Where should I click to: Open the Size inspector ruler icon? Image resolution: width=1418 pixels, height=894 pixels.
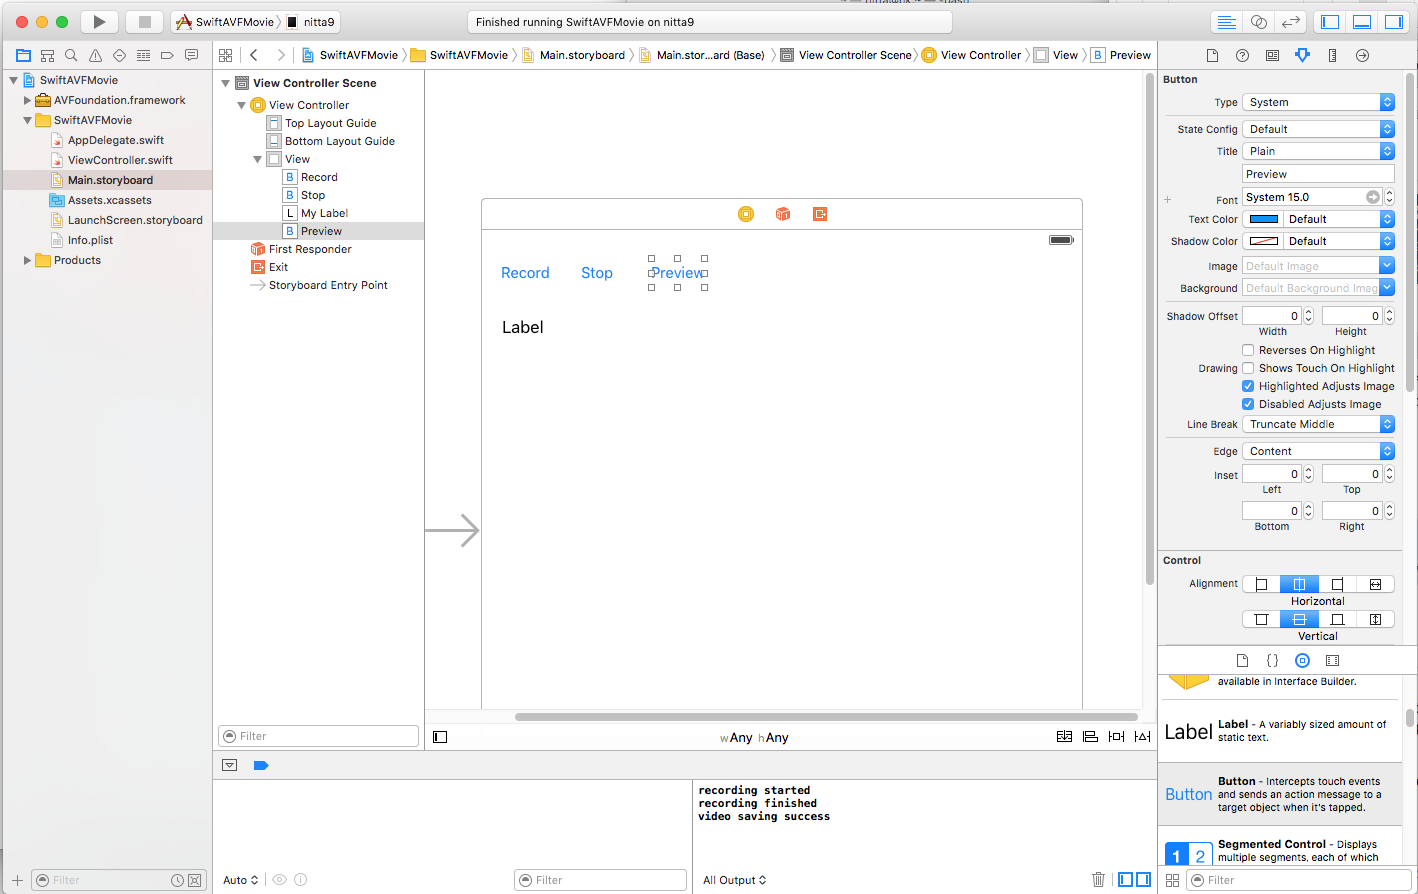pos(1332,56)
